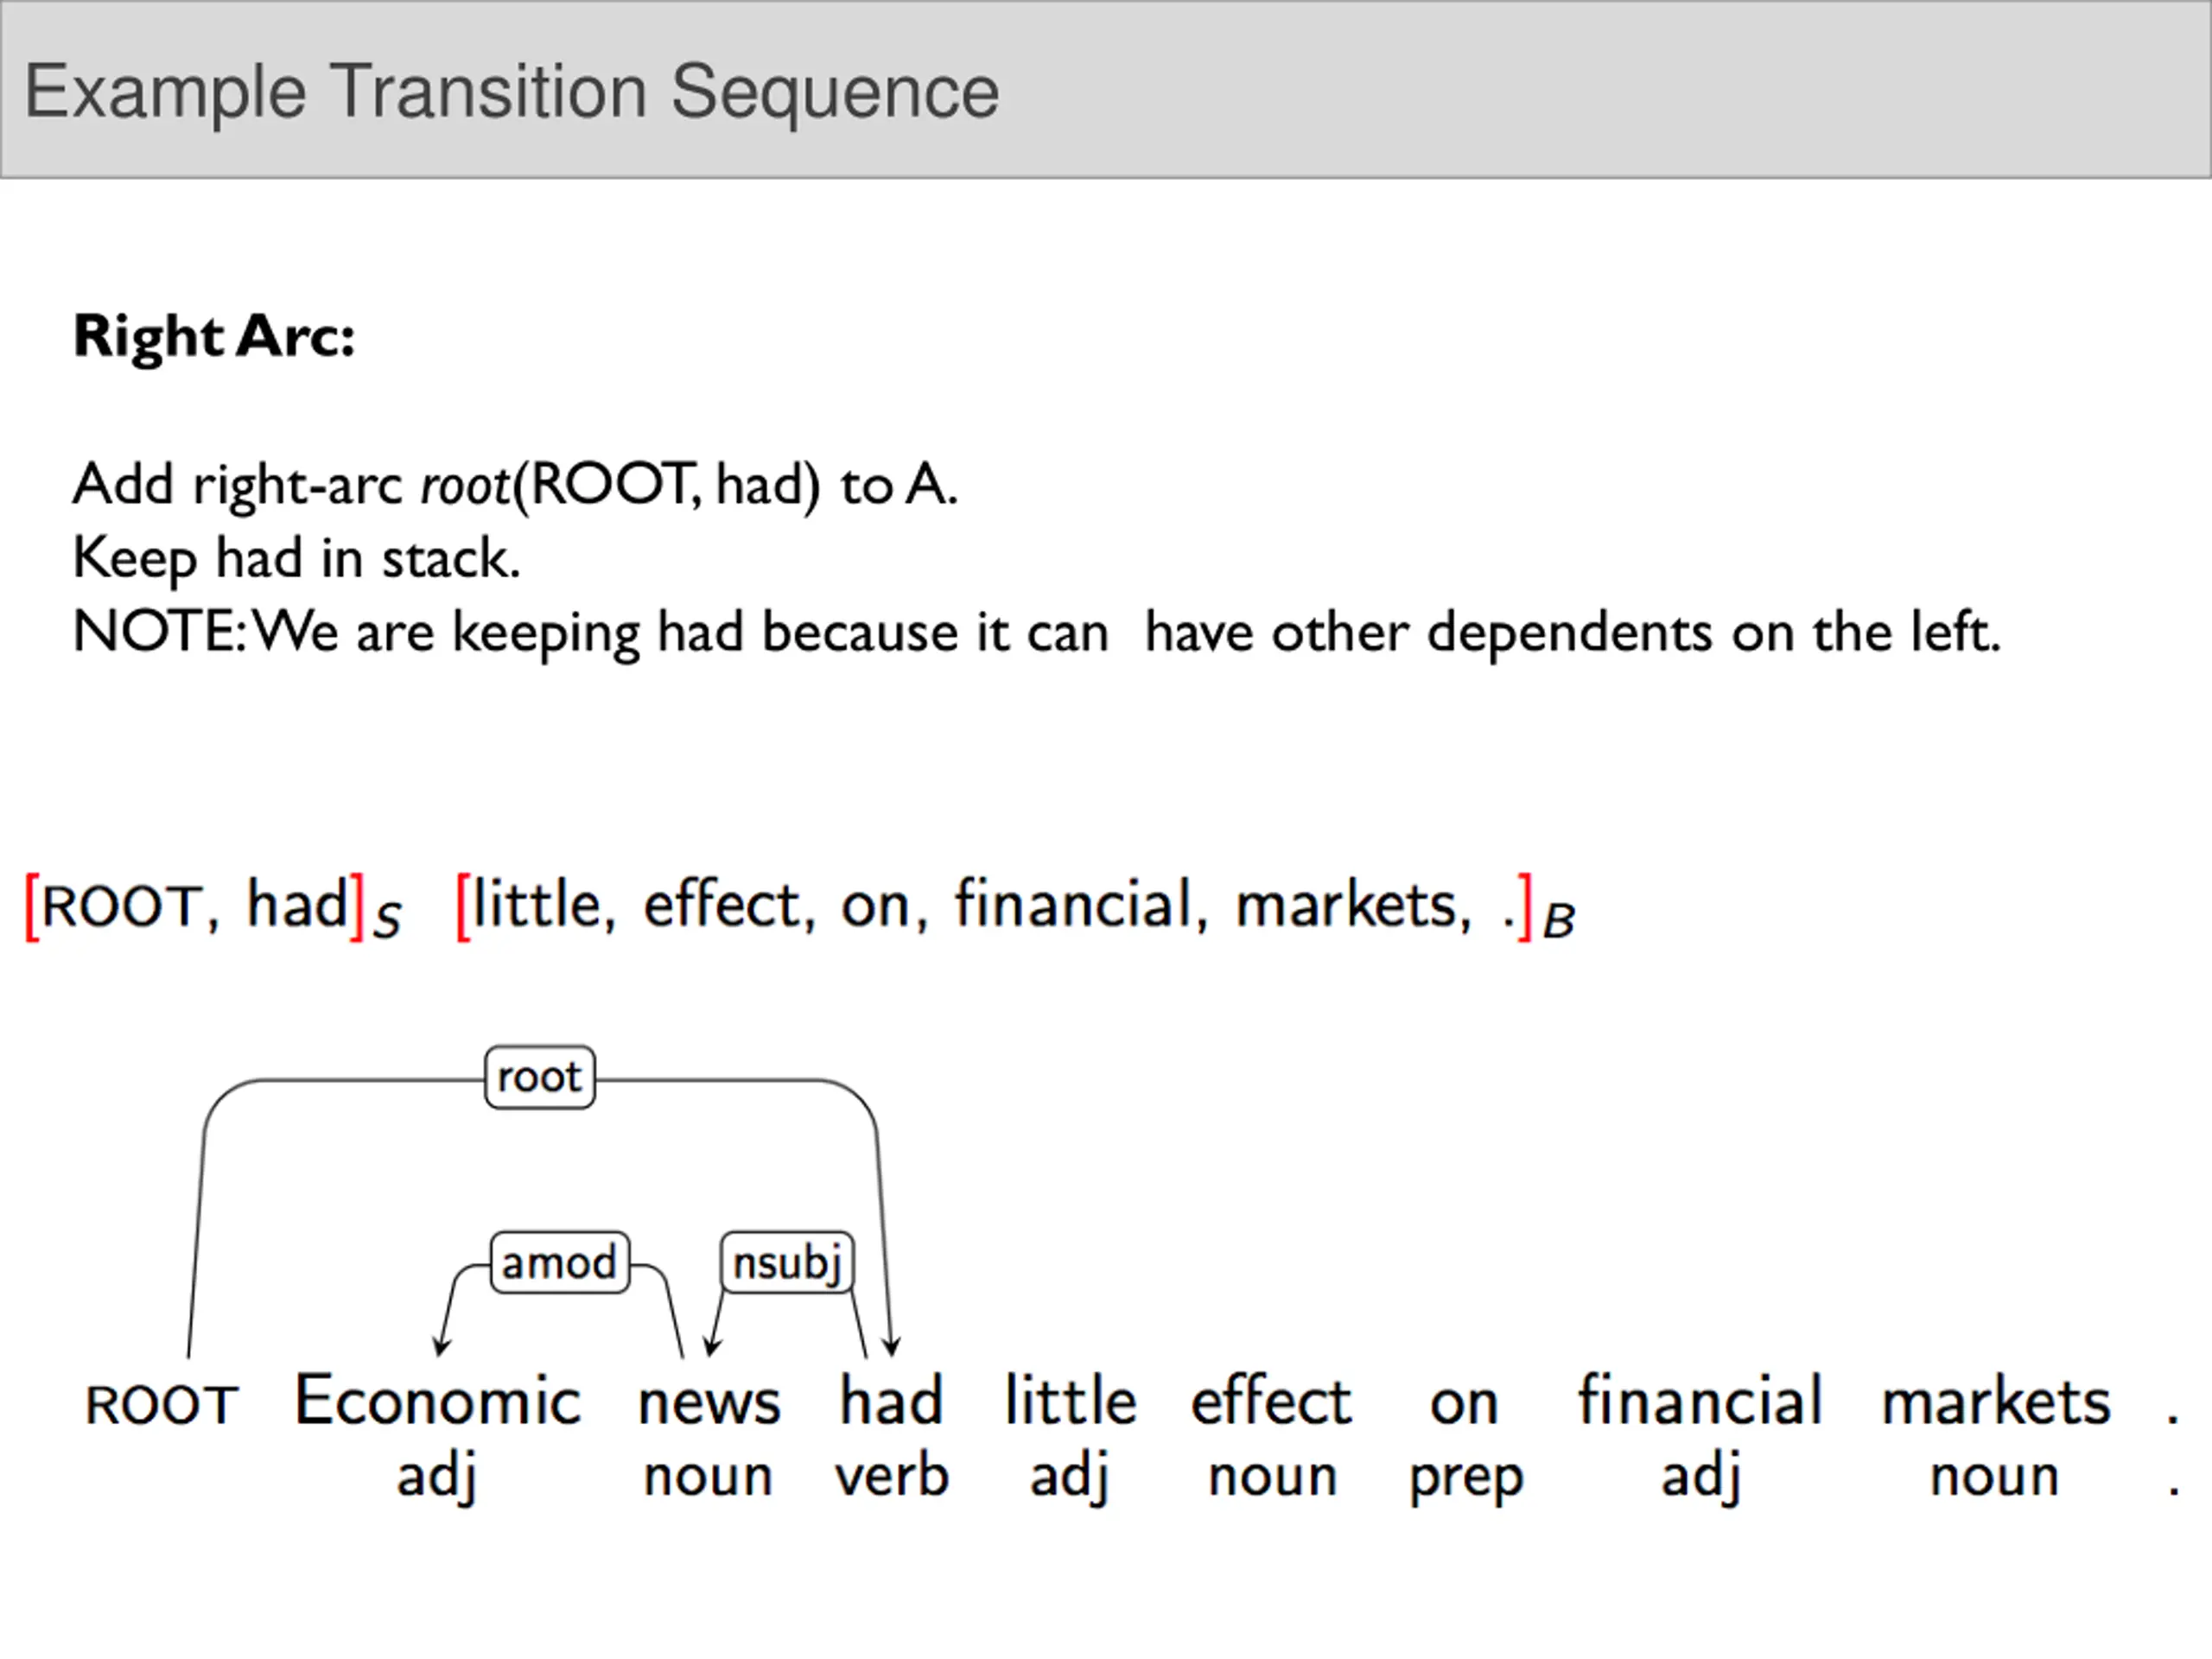Image resolution: width=2212 pixels, height=1659 pixels.
Task: Click the "verb" part-of-speech tag
Action: tap(892, 1476)
